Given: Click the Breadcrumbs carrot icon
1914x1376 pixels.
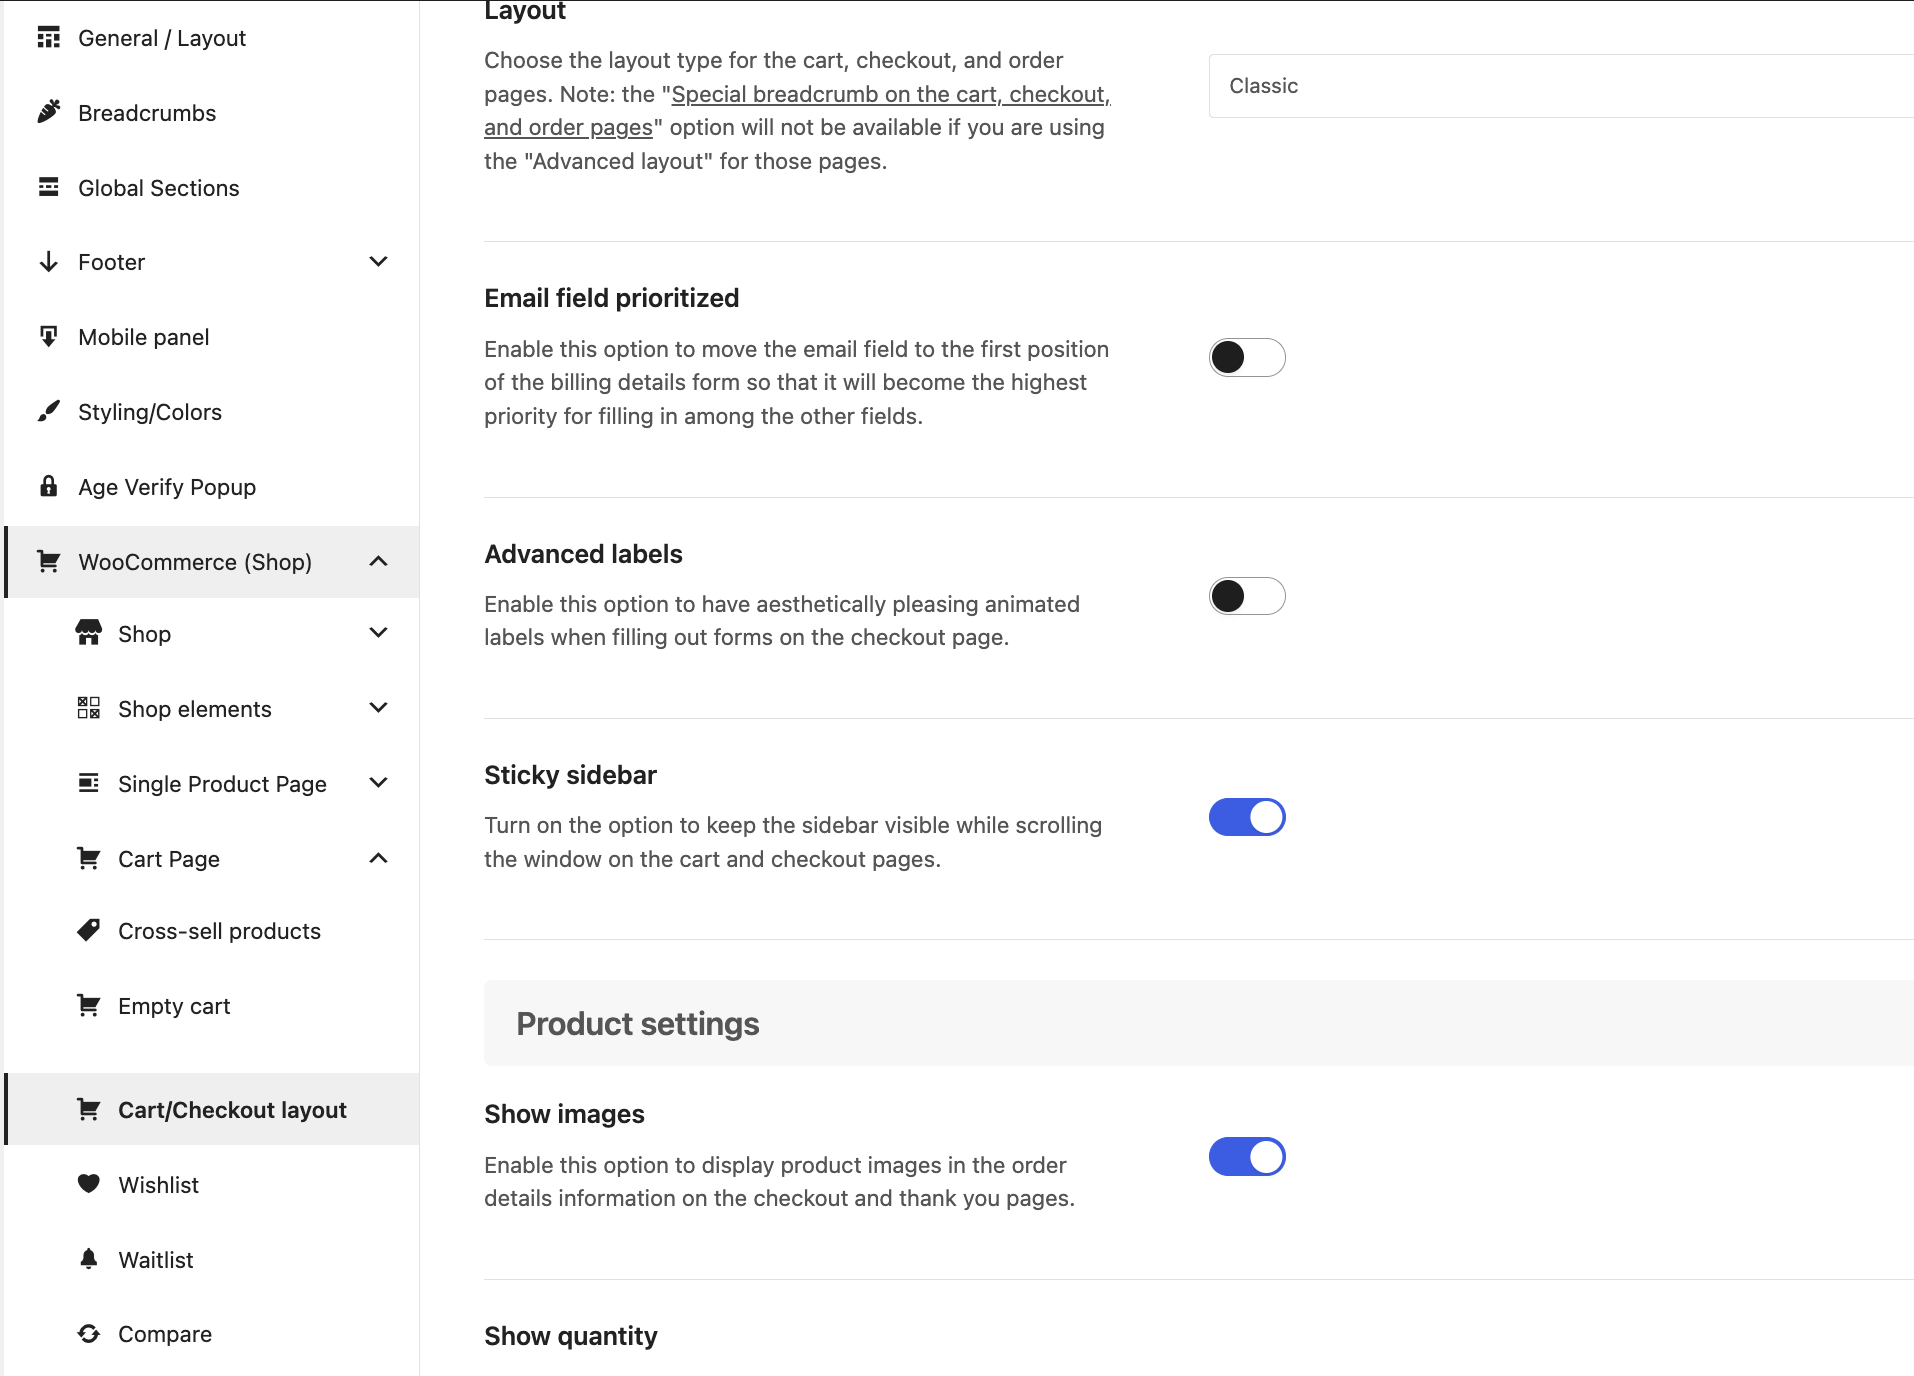Looking at the screenshot, I should 48,112.
